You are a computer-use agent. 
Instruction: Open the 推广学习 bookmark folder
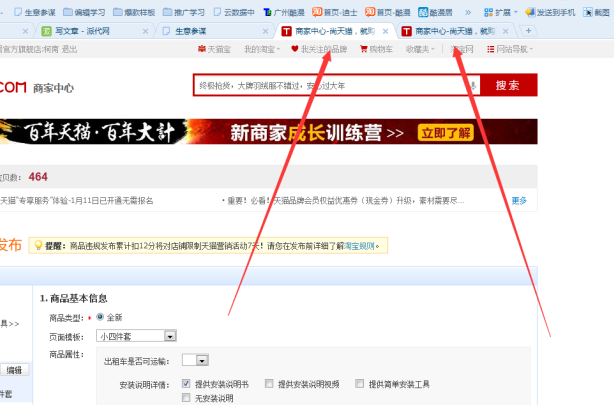tap(184, 13)
